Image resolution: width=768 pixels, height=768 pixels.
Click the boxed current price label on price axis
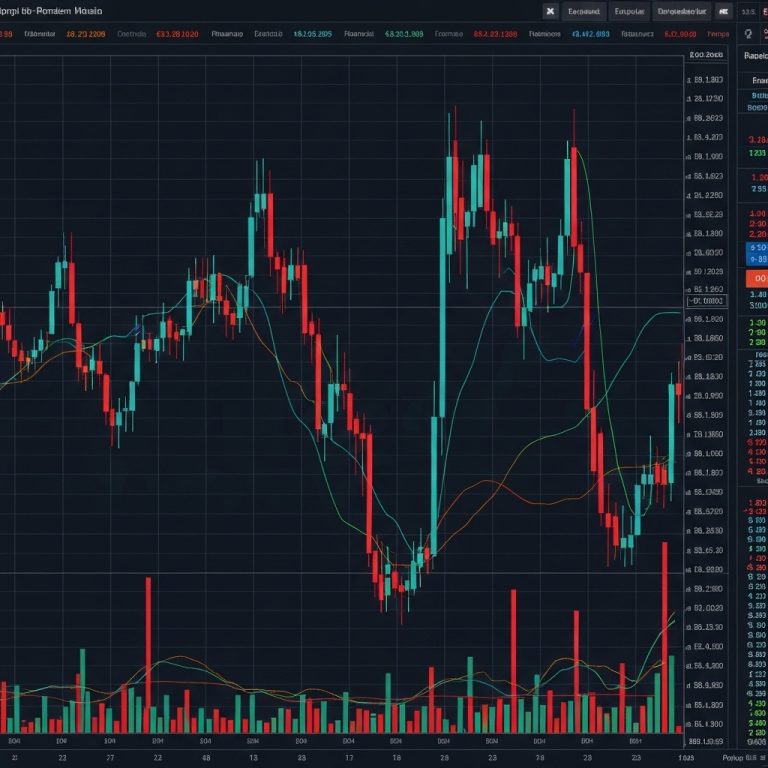tap(706, 300)
